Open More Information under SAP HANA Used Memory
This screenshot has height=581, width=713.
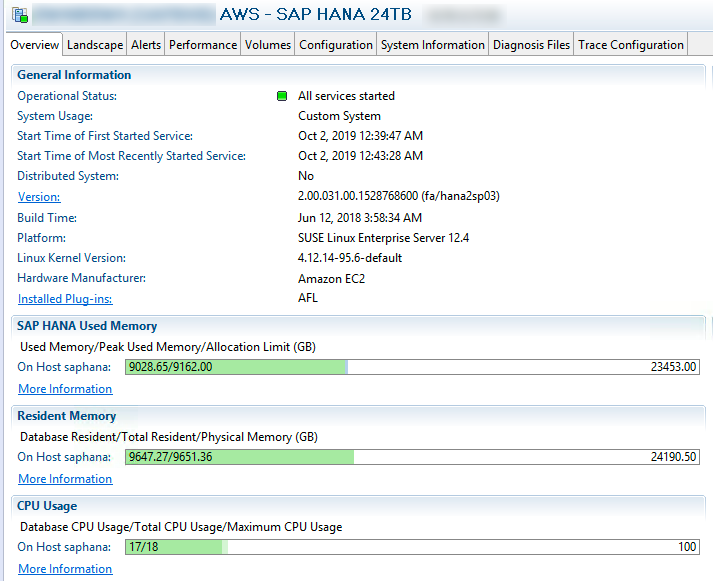click(x=65, y=389)
